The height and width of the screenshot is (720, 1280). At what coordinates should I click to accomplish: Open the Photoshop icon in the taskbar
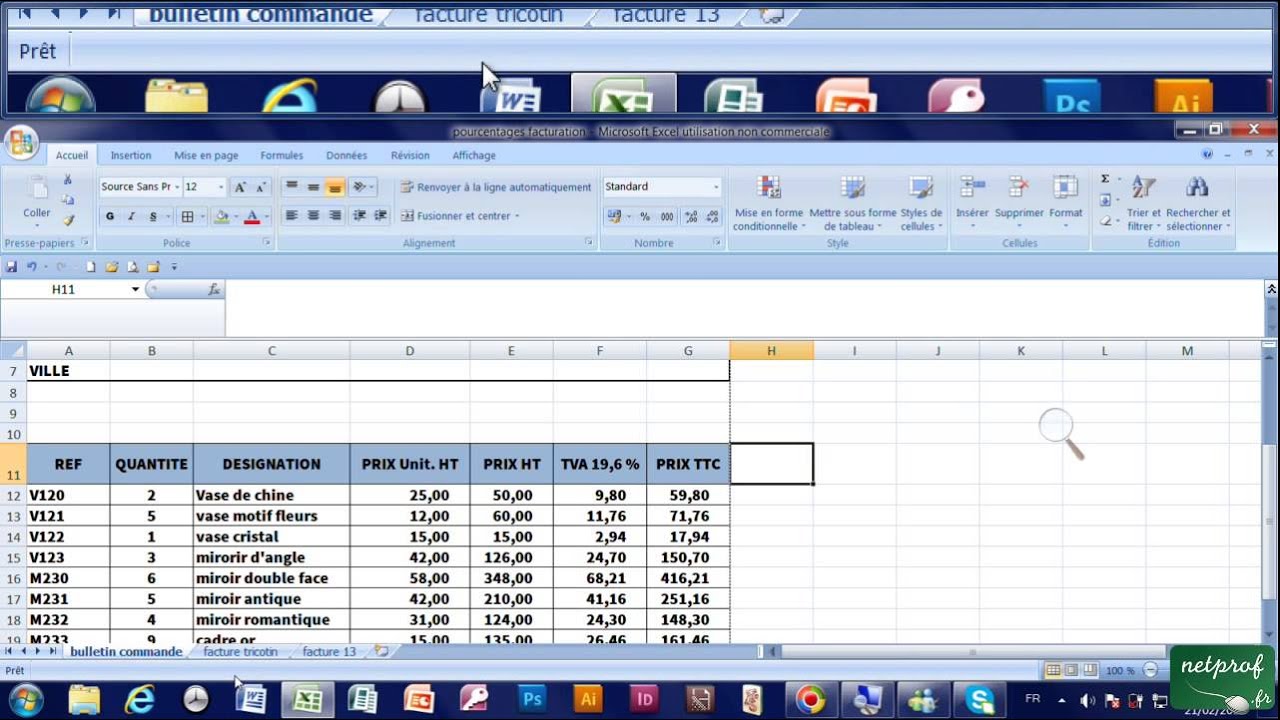point(532,699)
